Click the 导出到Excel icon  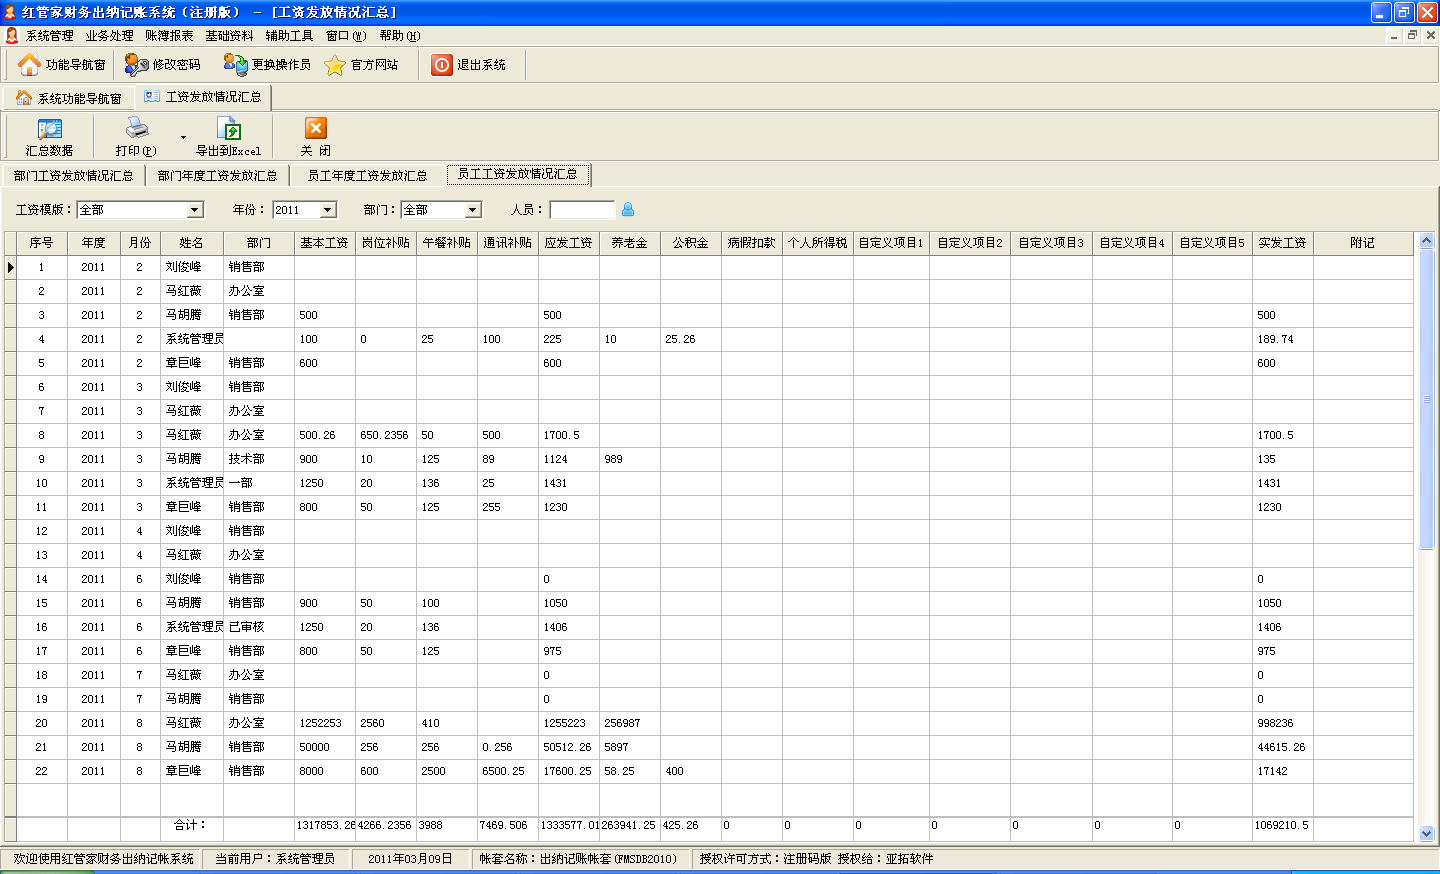point(229,129)
